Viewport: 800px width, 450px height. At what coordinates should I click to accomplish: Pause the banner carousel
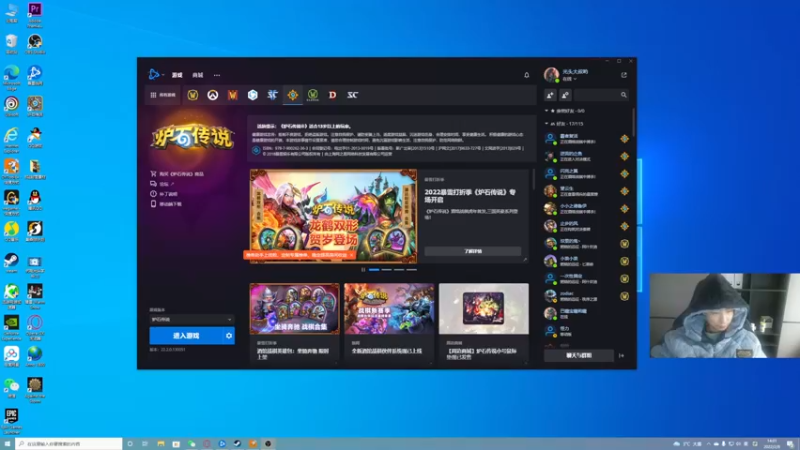[363, 269]
